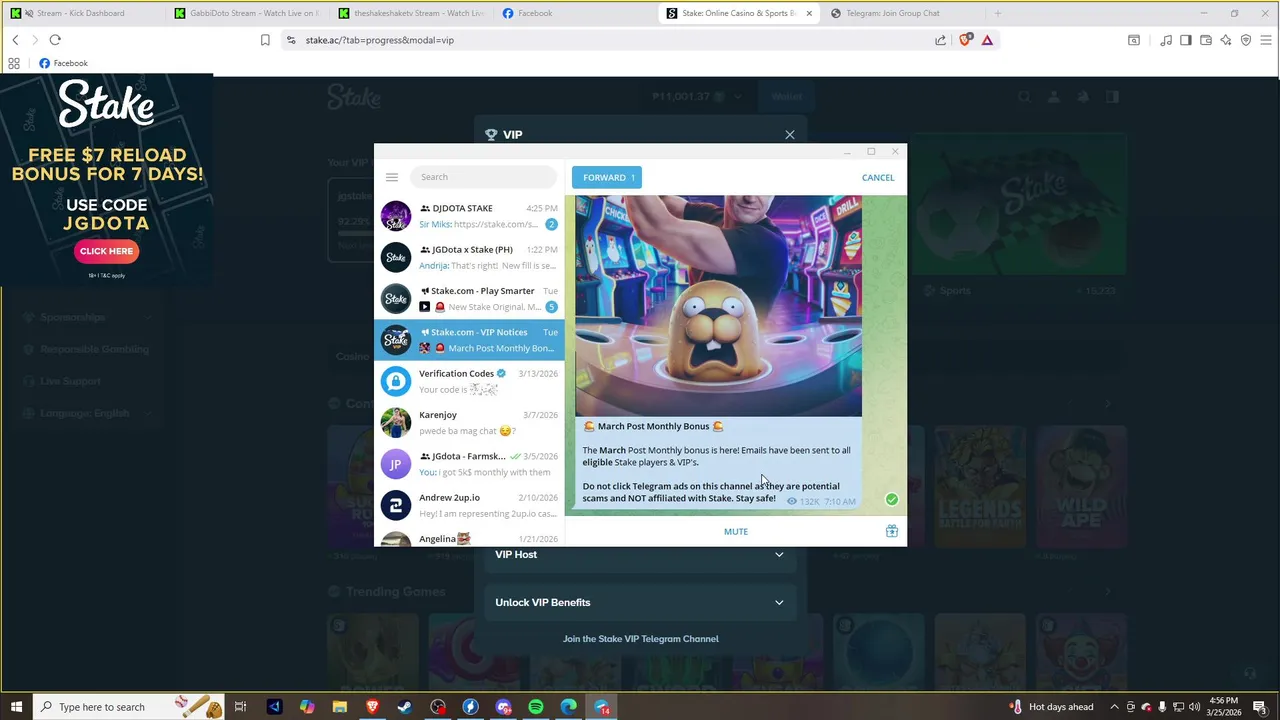The width and height of the screenshot is (1280, 720).
Task: Open Leo AI sparkle icon
Action: click(1226, 40)
